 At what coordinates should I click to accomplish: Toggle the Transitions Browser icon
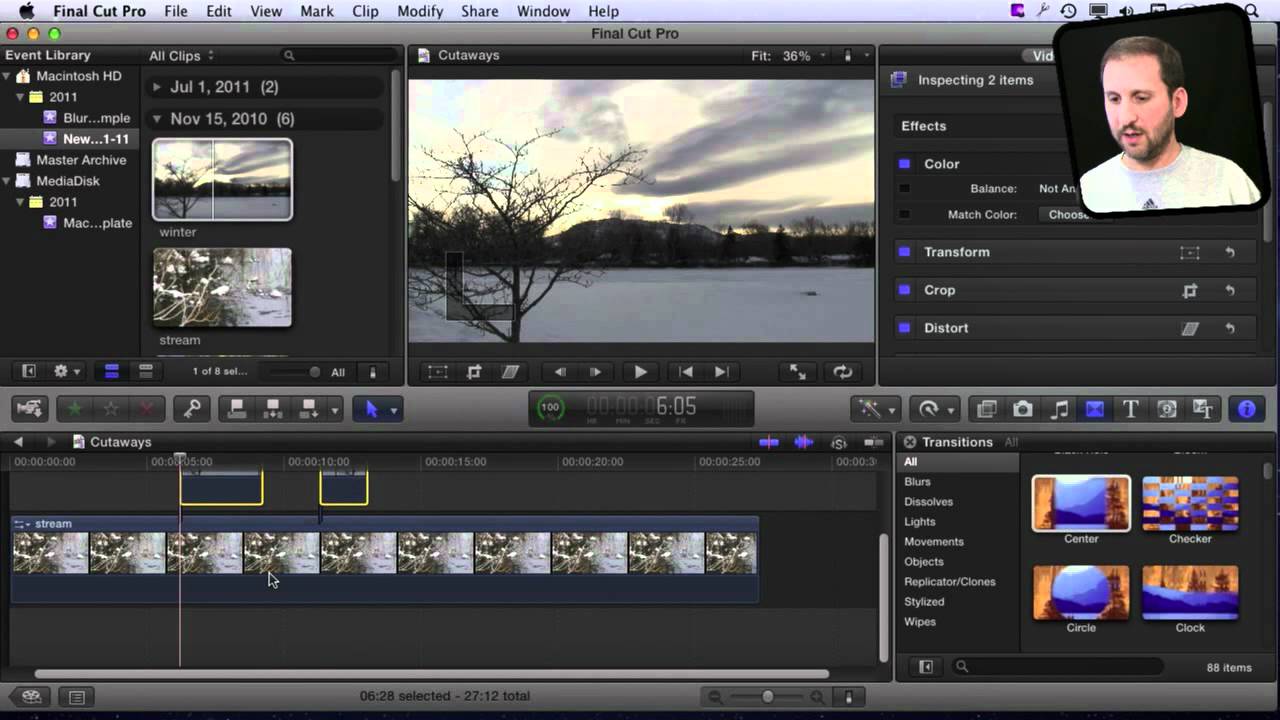[x=1095, y=409]
